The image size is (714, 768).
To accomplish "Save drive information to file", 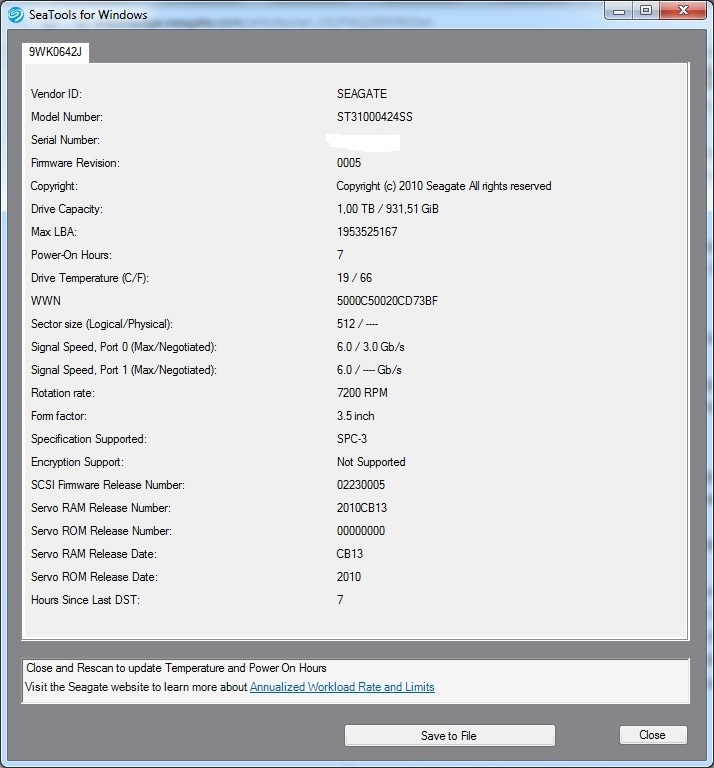I will [x=450, y=735].
